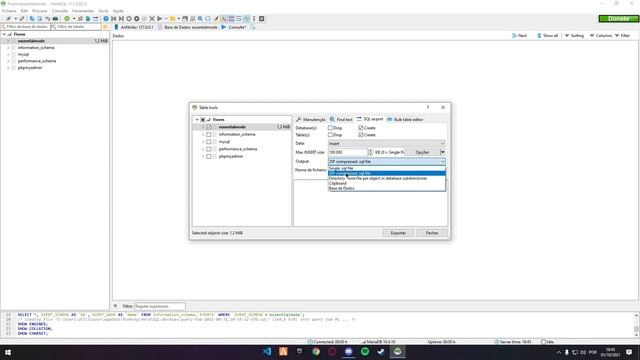Image resolution: width=640 pixels, height=360 pixels.
Task: Switch to Bulk table editor tab
Action: (x=405, y=120)
